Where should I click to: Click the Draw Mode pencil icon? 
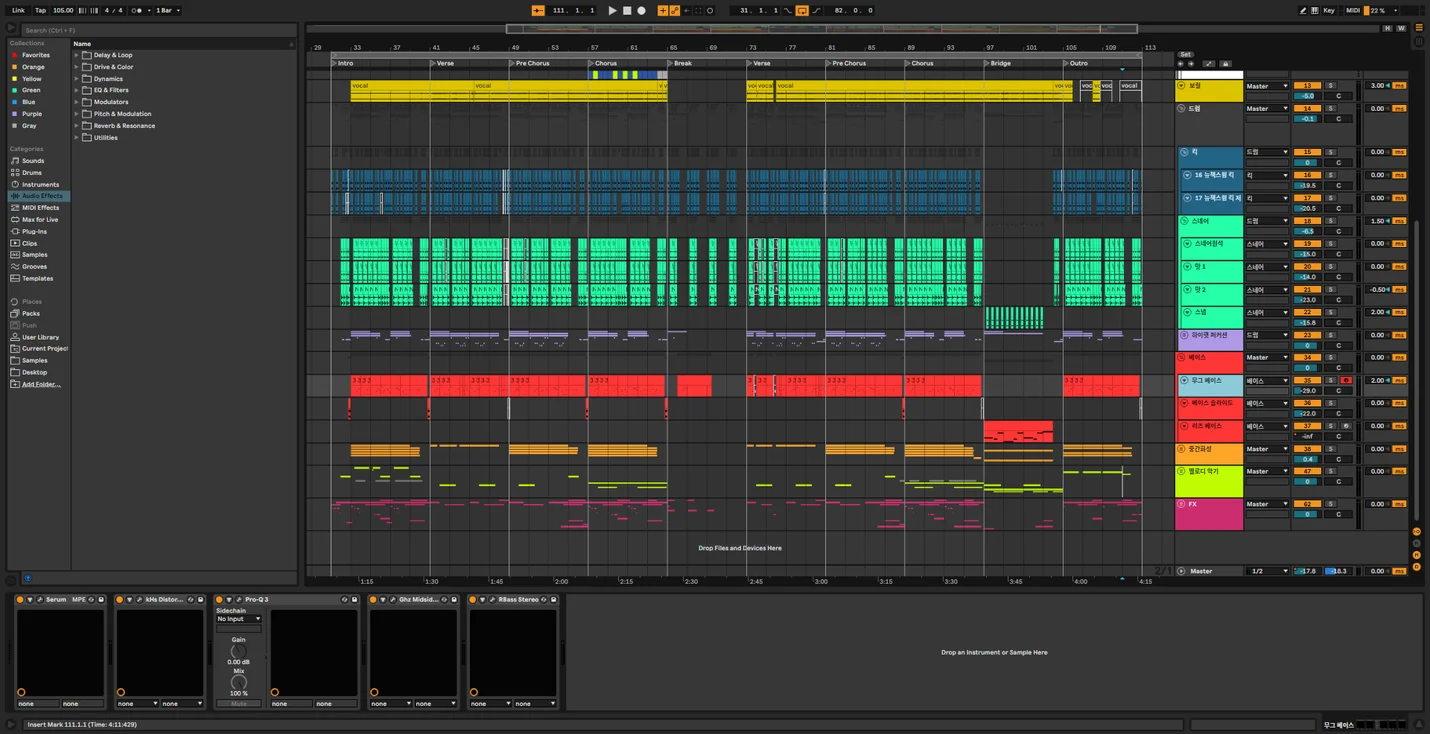coord(1303,10)
